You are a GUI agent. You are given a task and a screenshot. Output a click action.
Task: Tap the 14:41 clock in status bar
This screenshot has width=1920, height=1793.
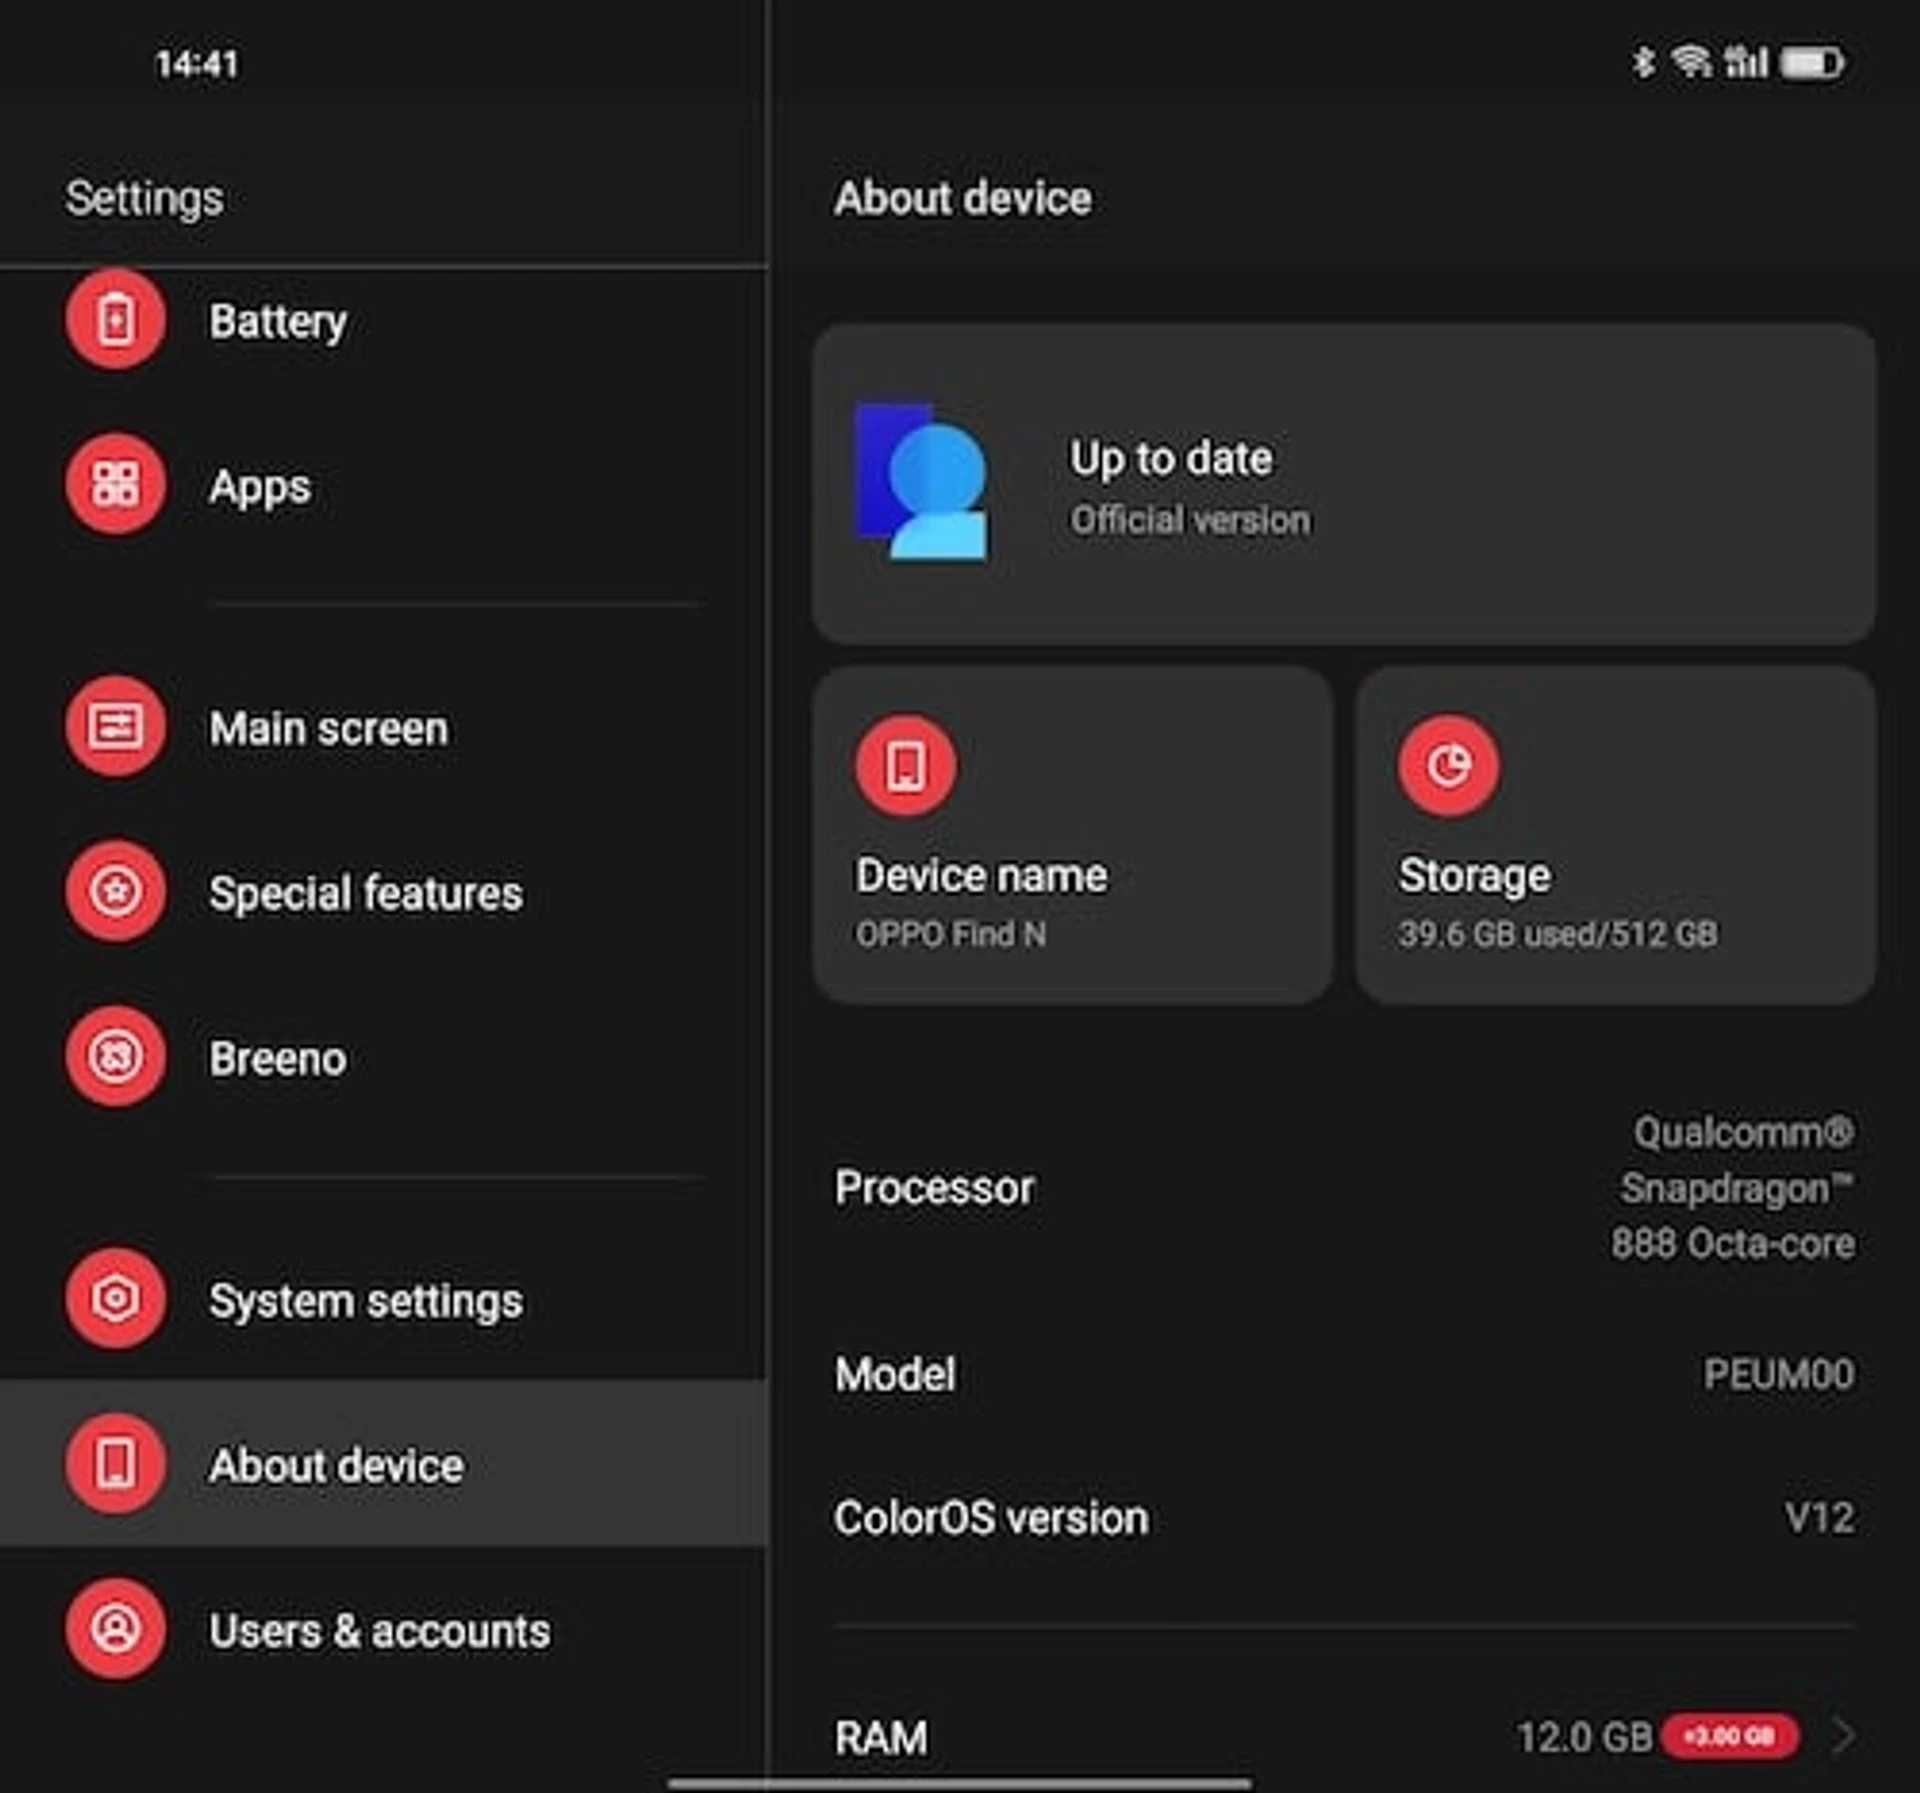click(x=197, y=64)
